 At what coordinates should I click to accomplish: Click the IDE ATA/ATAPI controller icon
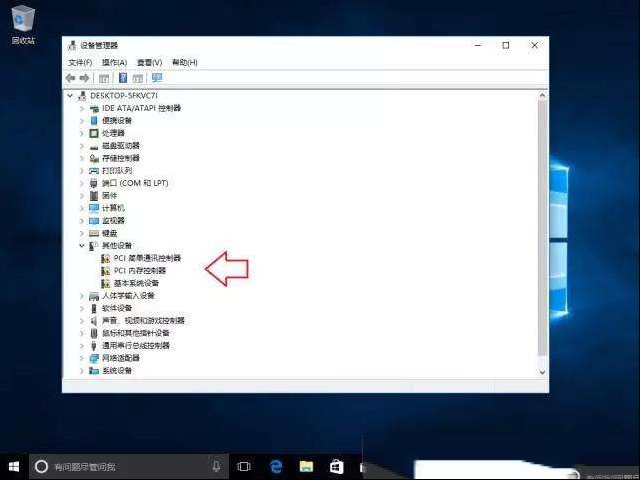[94, 109]
